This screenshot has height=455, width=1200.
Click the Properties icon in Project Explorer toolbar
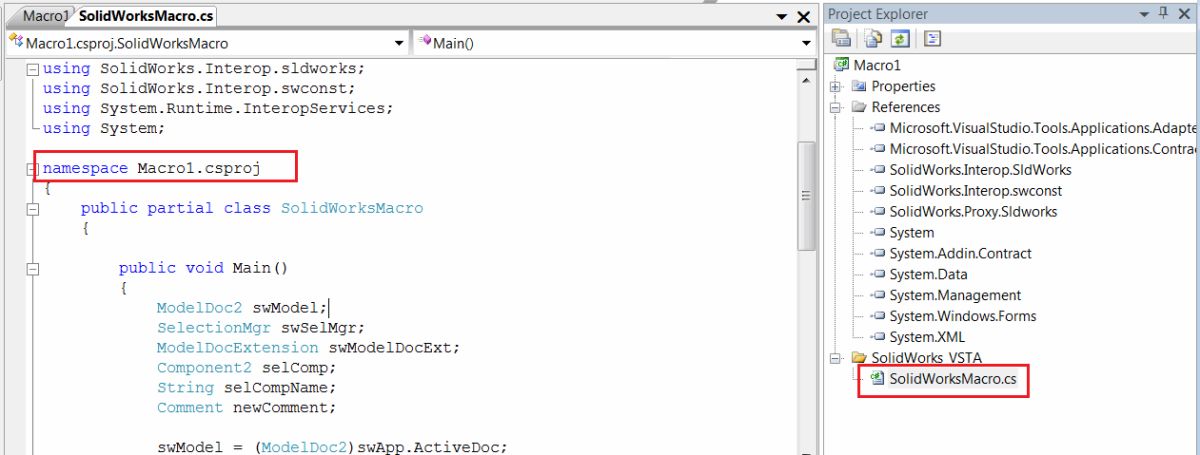coord(841,39)
